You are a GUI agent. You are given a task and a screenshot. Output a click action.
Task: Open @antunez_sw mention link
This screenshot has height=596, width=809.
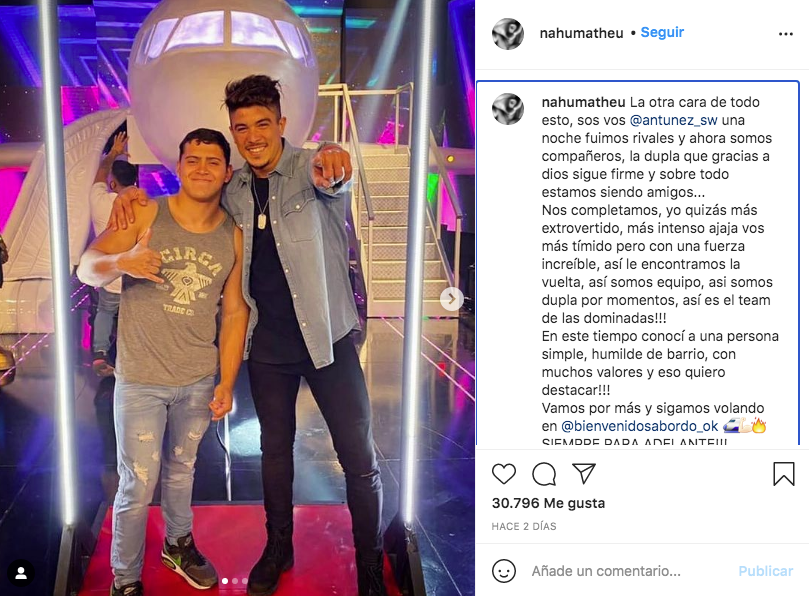pyautogui.click(x=673, y=120)
